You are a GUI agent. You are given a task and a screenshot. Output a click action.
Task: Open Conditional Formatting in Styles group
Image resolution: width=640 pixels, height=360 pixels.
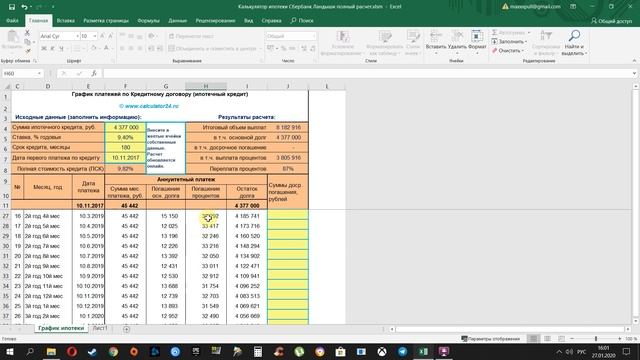(342, 43)
